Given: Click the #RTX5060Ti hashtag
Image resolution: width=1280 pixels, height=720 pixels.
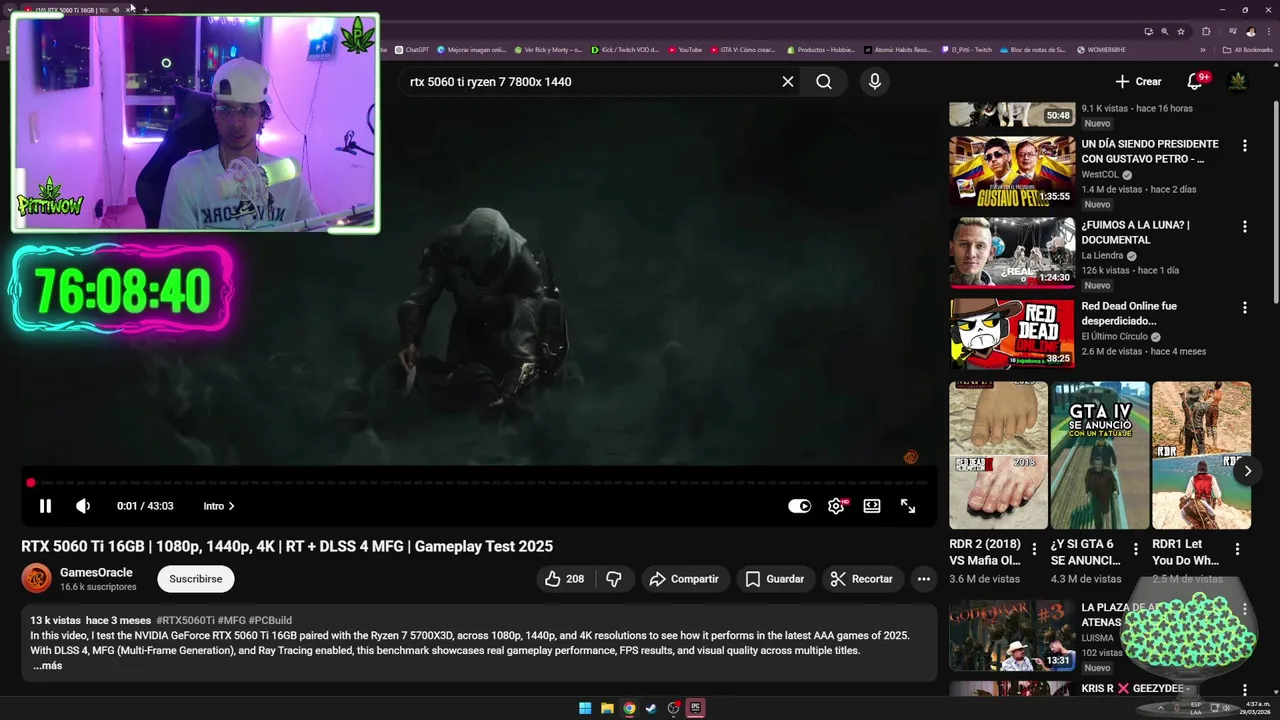Looking at the screenshot, I should point(185,621).
